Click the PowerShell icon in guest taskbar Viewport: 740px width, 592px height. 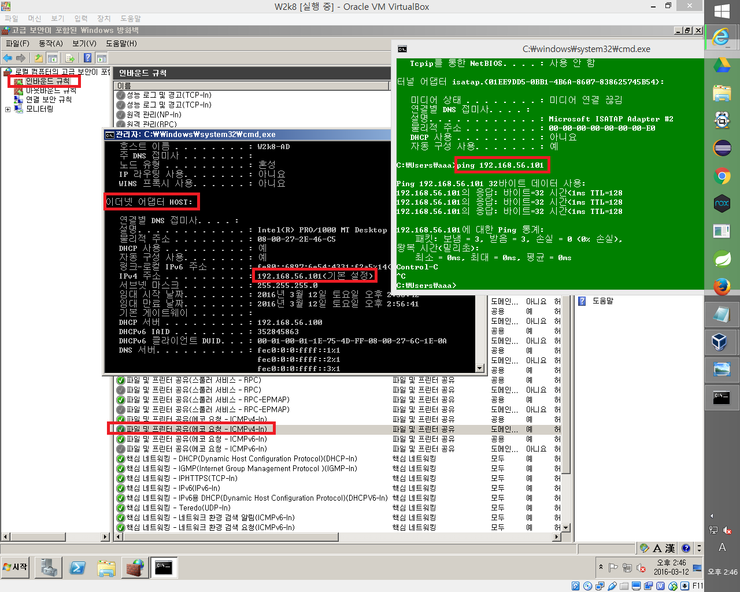pyautogui.click(x=76, y=568)
